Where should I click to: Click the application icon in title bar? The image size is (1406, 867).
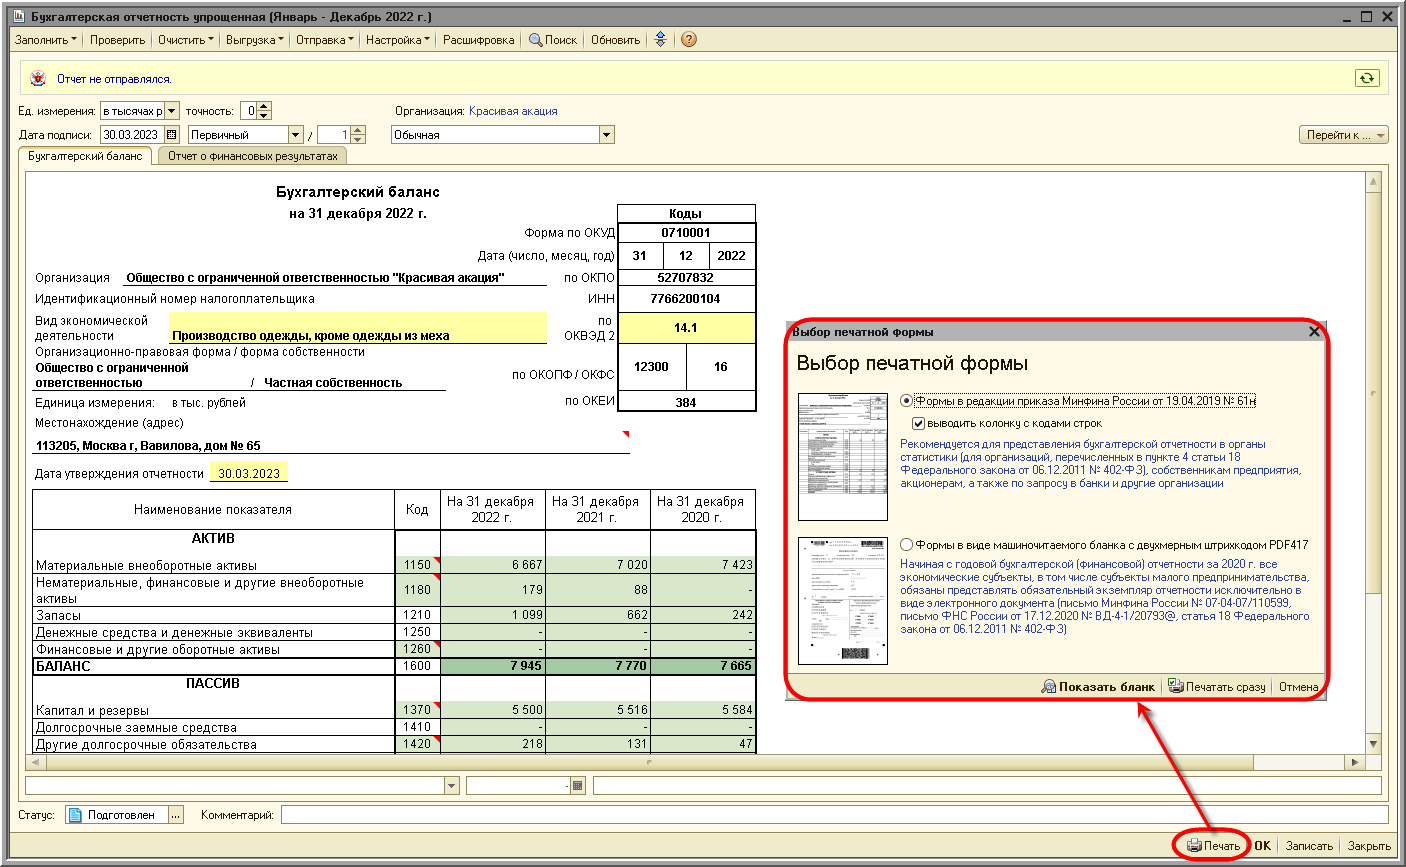[x=20, y=17]
